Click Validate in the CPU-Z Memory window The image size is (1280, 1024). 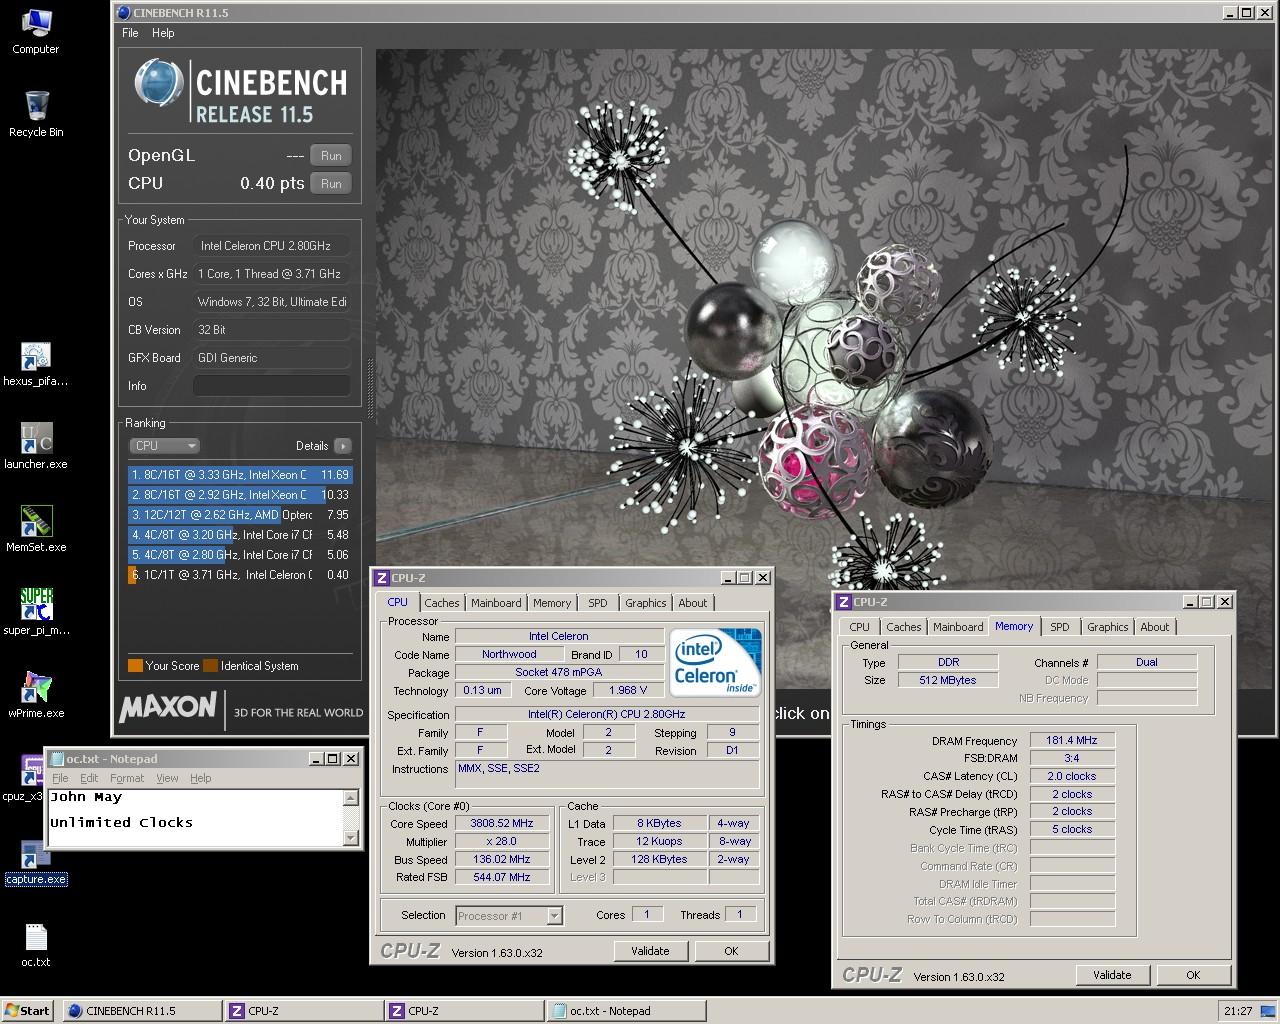pos(1112,975)
